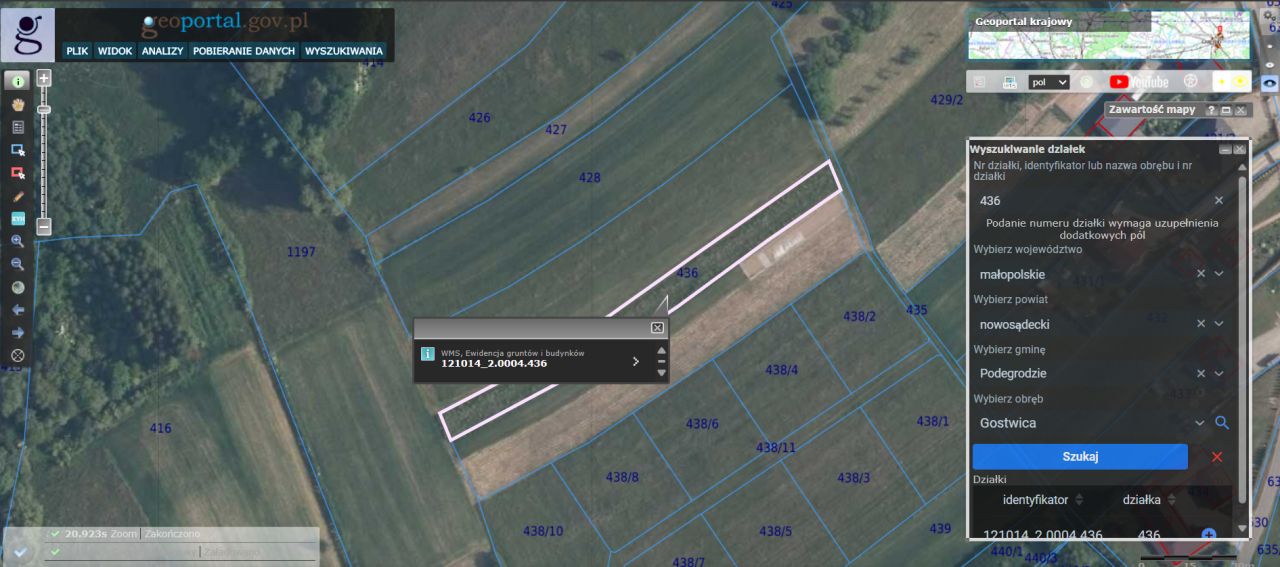Open the ANALIZY menu
The image size is (1280, 567).
click(x=162, y=51)
